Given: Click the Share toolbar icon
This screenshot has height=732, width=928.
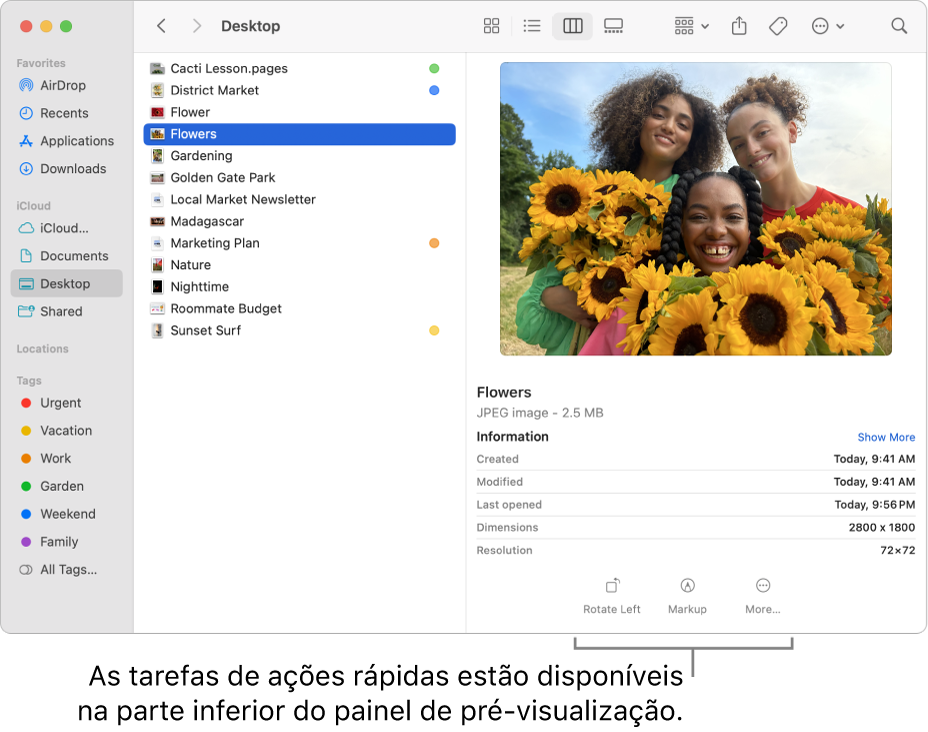Looking at the screenshot, I should click(x=739, y=26).
